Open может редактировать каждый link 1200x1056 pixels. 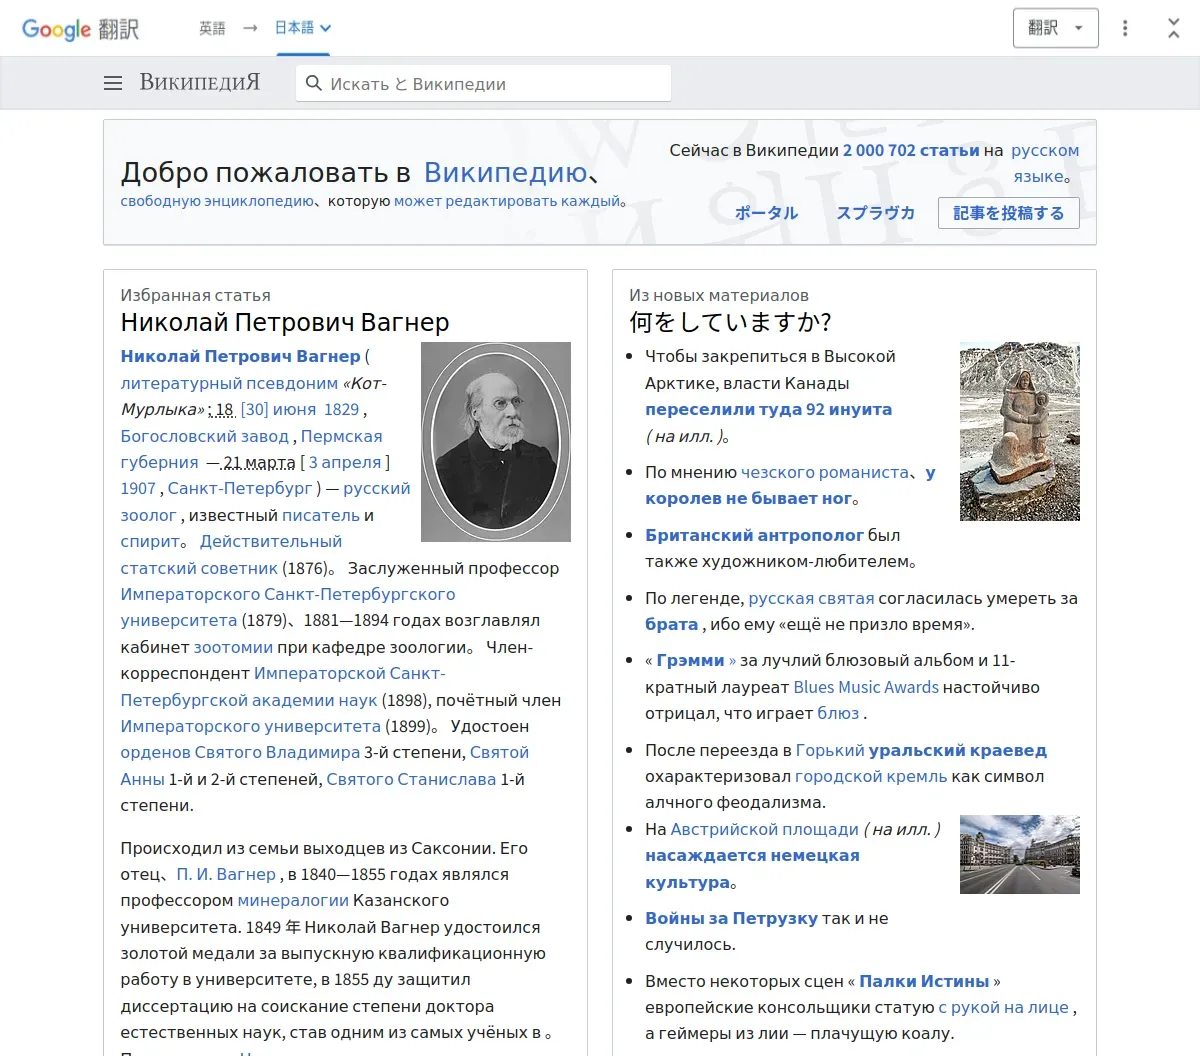click(507, 201)
